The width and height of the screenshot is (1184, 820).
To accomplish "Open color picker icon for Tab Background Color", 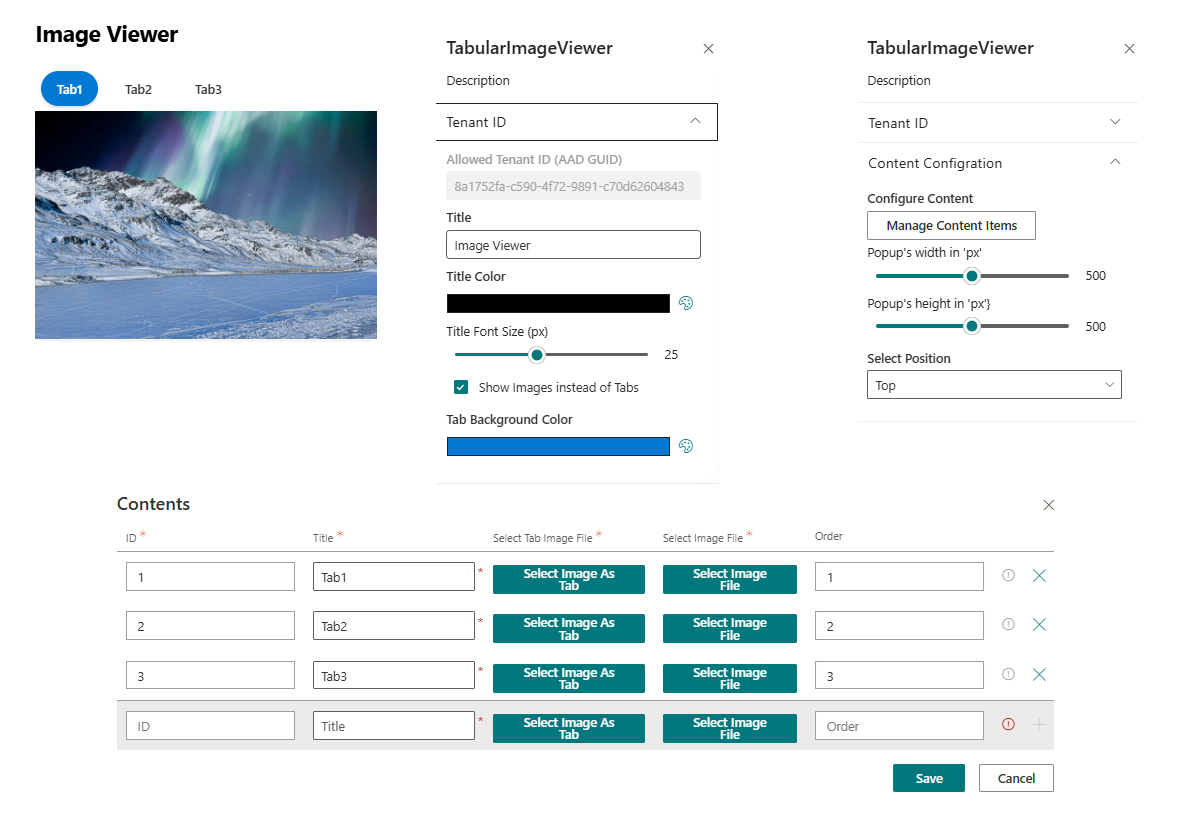I will pos(686,447).
